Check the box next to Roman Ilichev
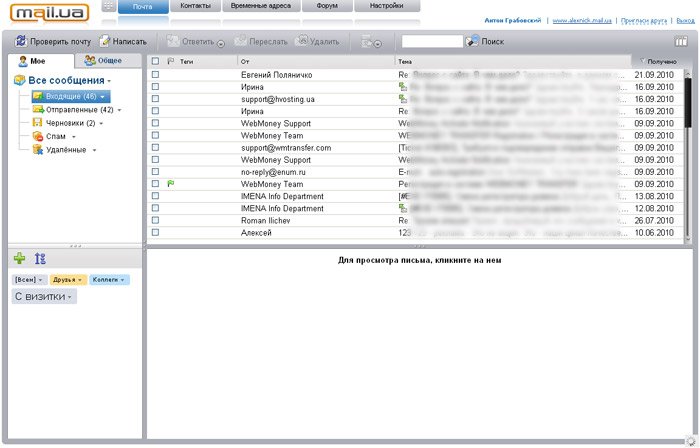The width and height of the screenshot is (700, 448). (x=155, y=220)
